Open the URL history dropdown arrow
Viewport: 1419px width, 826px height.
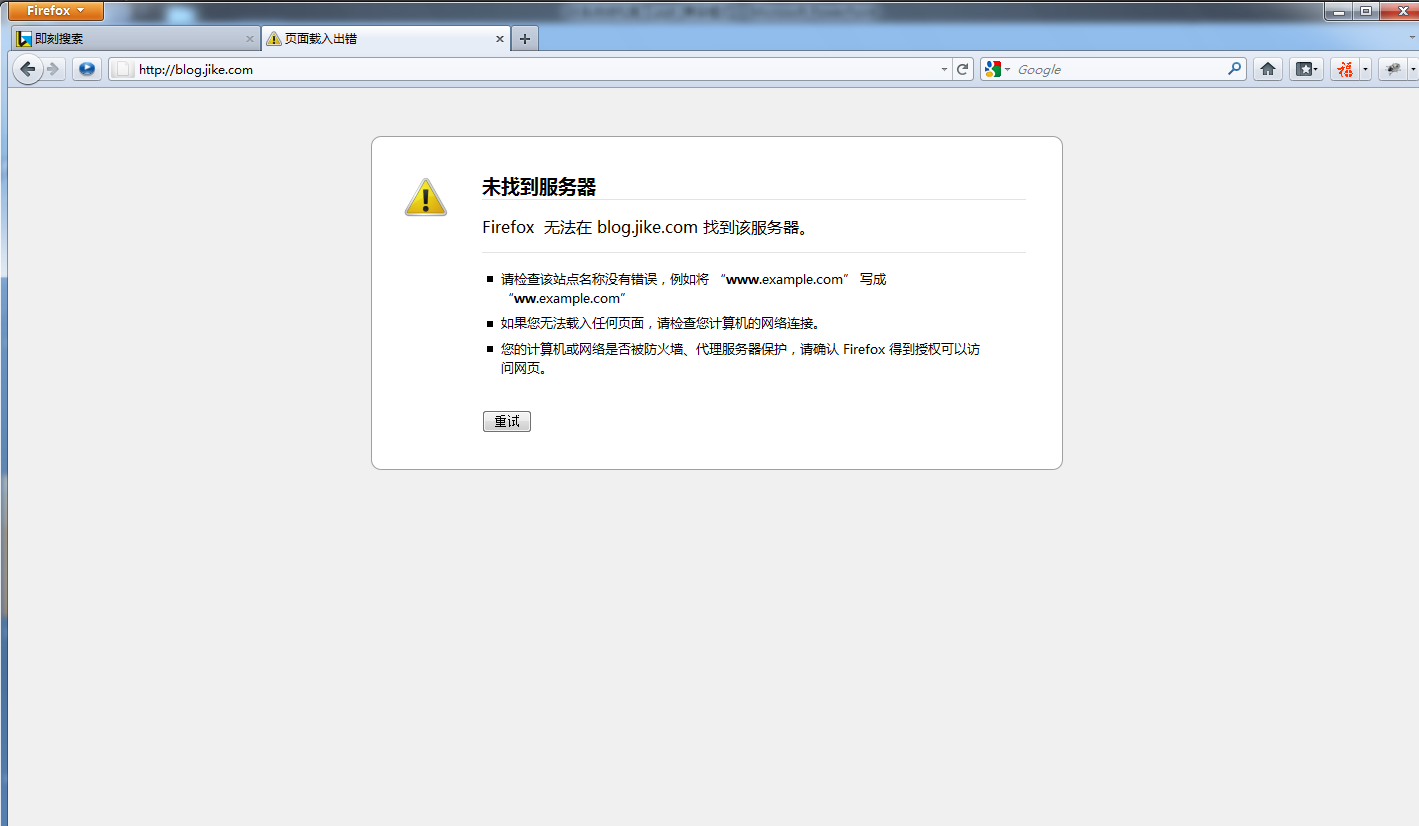point(944,70)
